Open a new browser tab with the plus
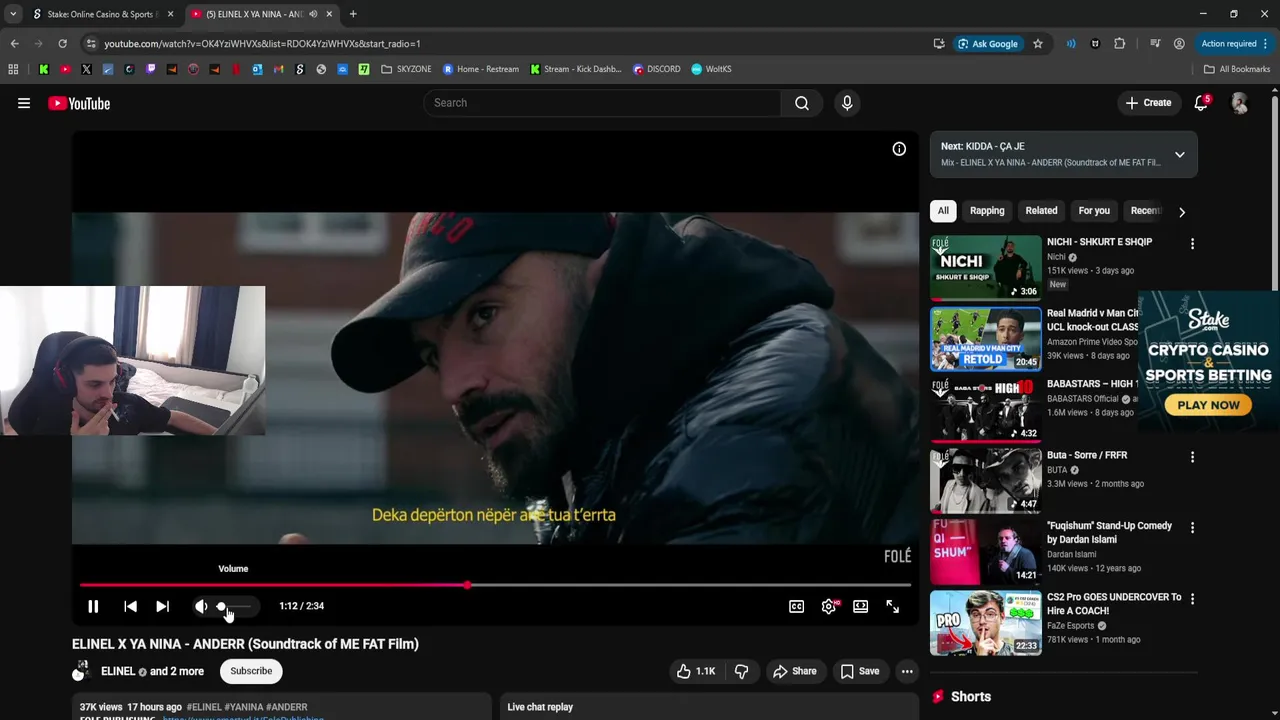The height and width of the screenshot is (720, 1280). pyautogui.click(x=353, y=14)
